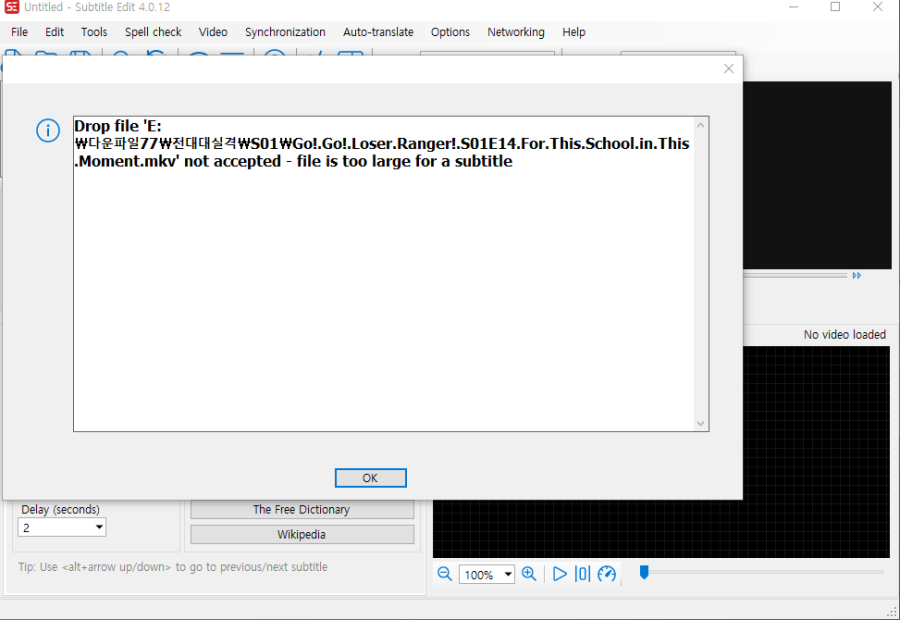Click the fast-forward arrows beside video slider
The width and height of the screenshot is (900, 620).
click(857, 276)
